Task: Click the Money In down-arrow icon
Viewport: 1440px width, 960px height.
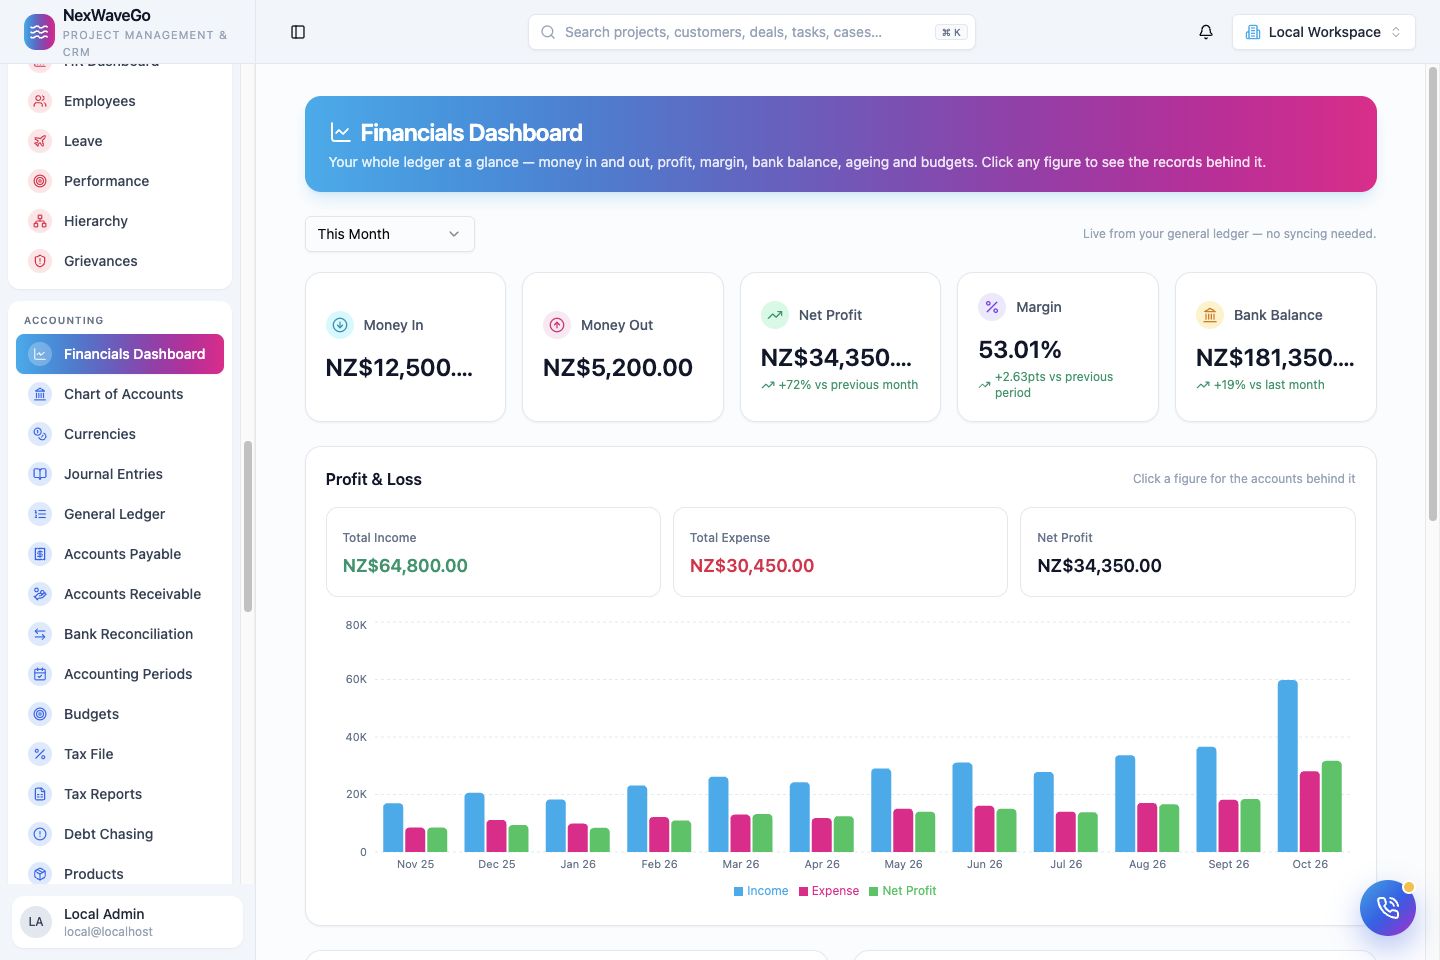Action: coord(340,325)
